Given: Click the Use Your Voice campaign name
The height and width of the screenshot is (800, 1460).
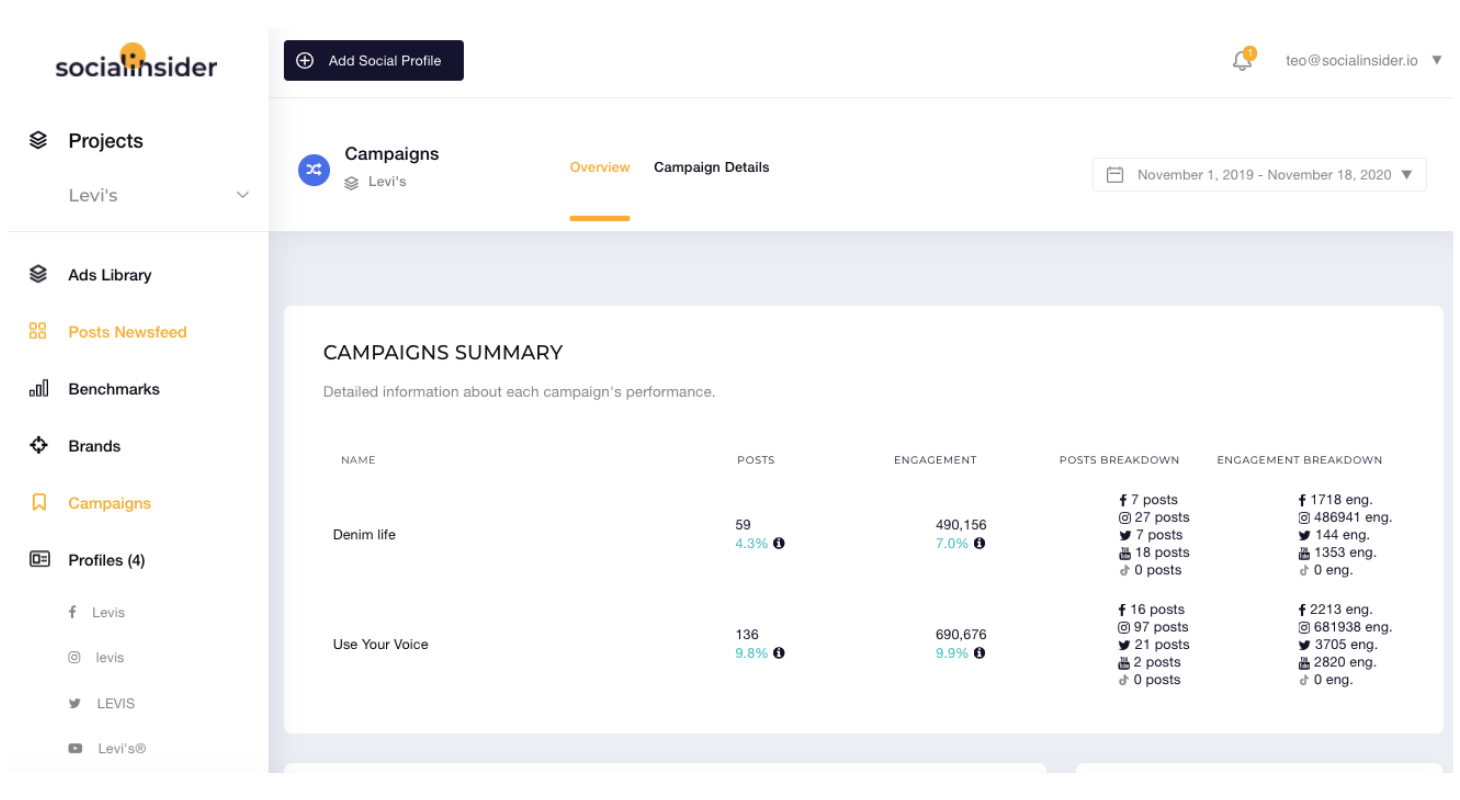Looking at the screenshot, I should (x=380, y=644).
